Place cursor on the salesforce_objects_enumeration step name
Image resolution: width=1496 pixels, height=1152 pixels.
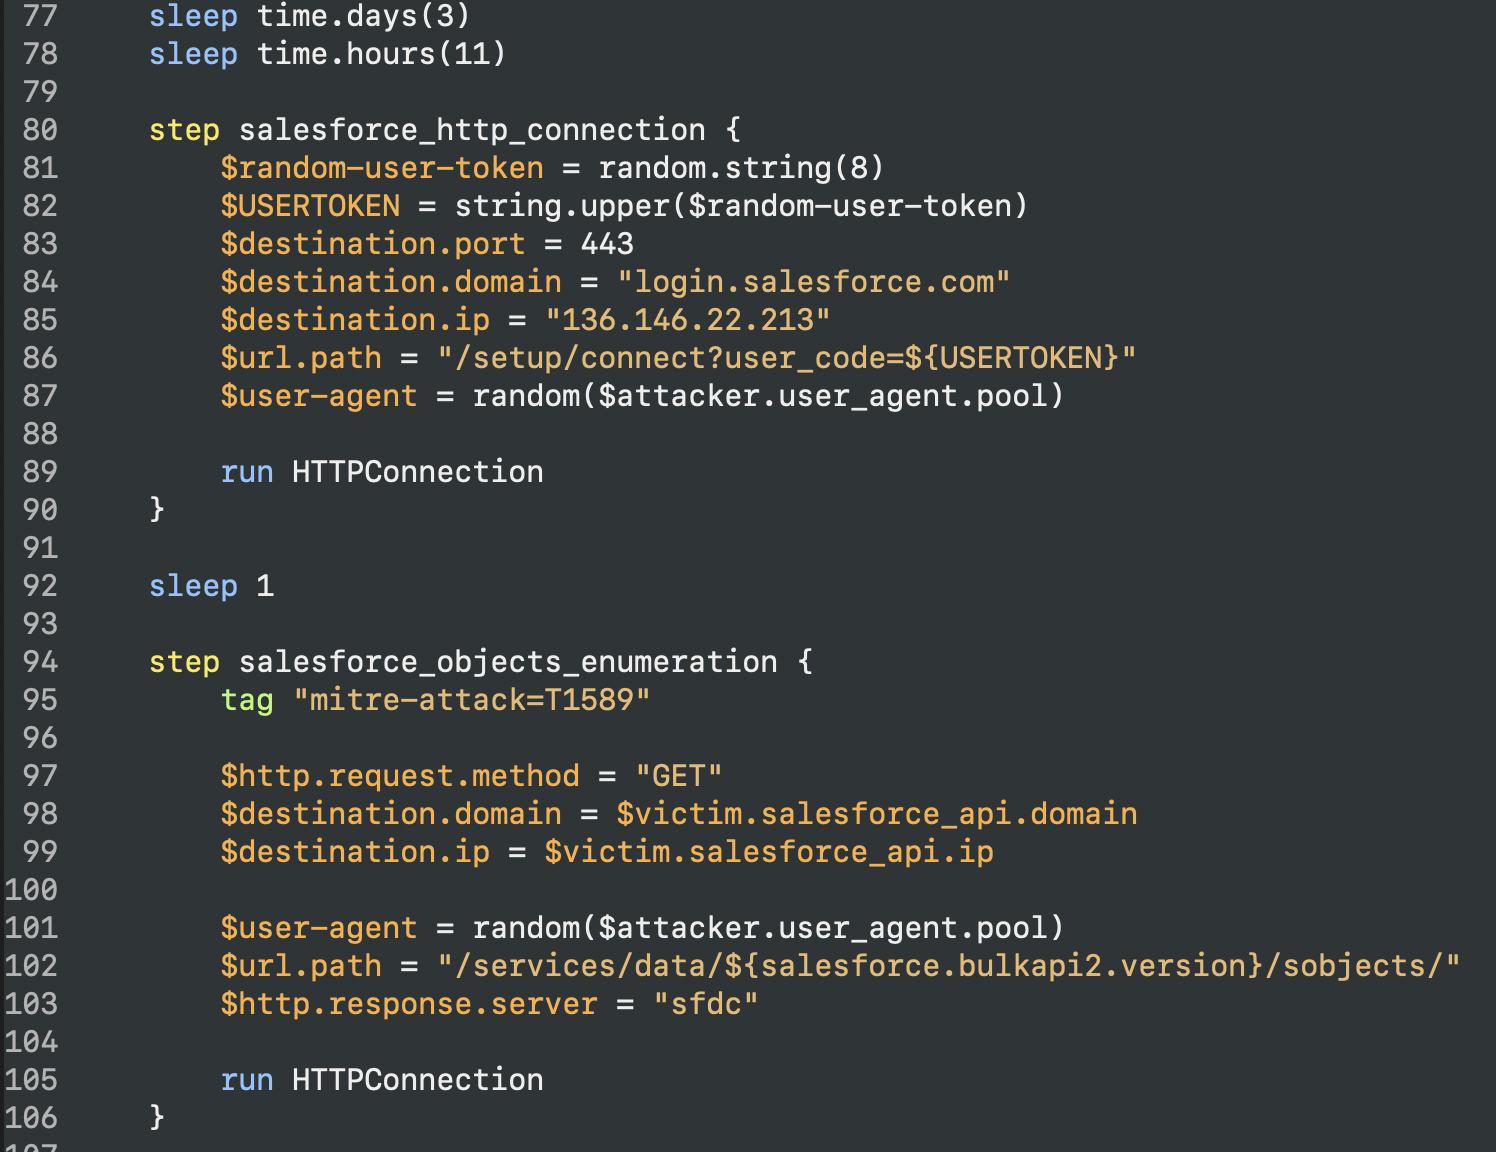[x=507, y=662]
